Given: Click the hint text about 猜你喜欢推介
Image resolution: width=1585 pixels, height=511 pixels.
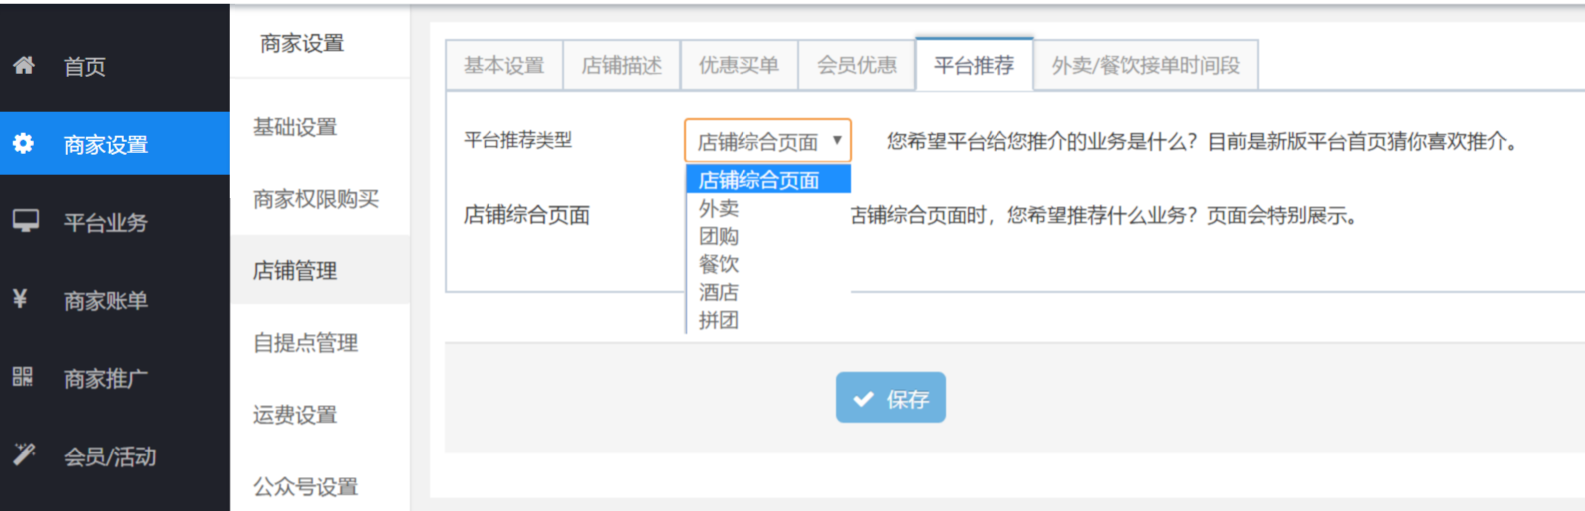Looking at the screenshot, I should point(1202,141).
